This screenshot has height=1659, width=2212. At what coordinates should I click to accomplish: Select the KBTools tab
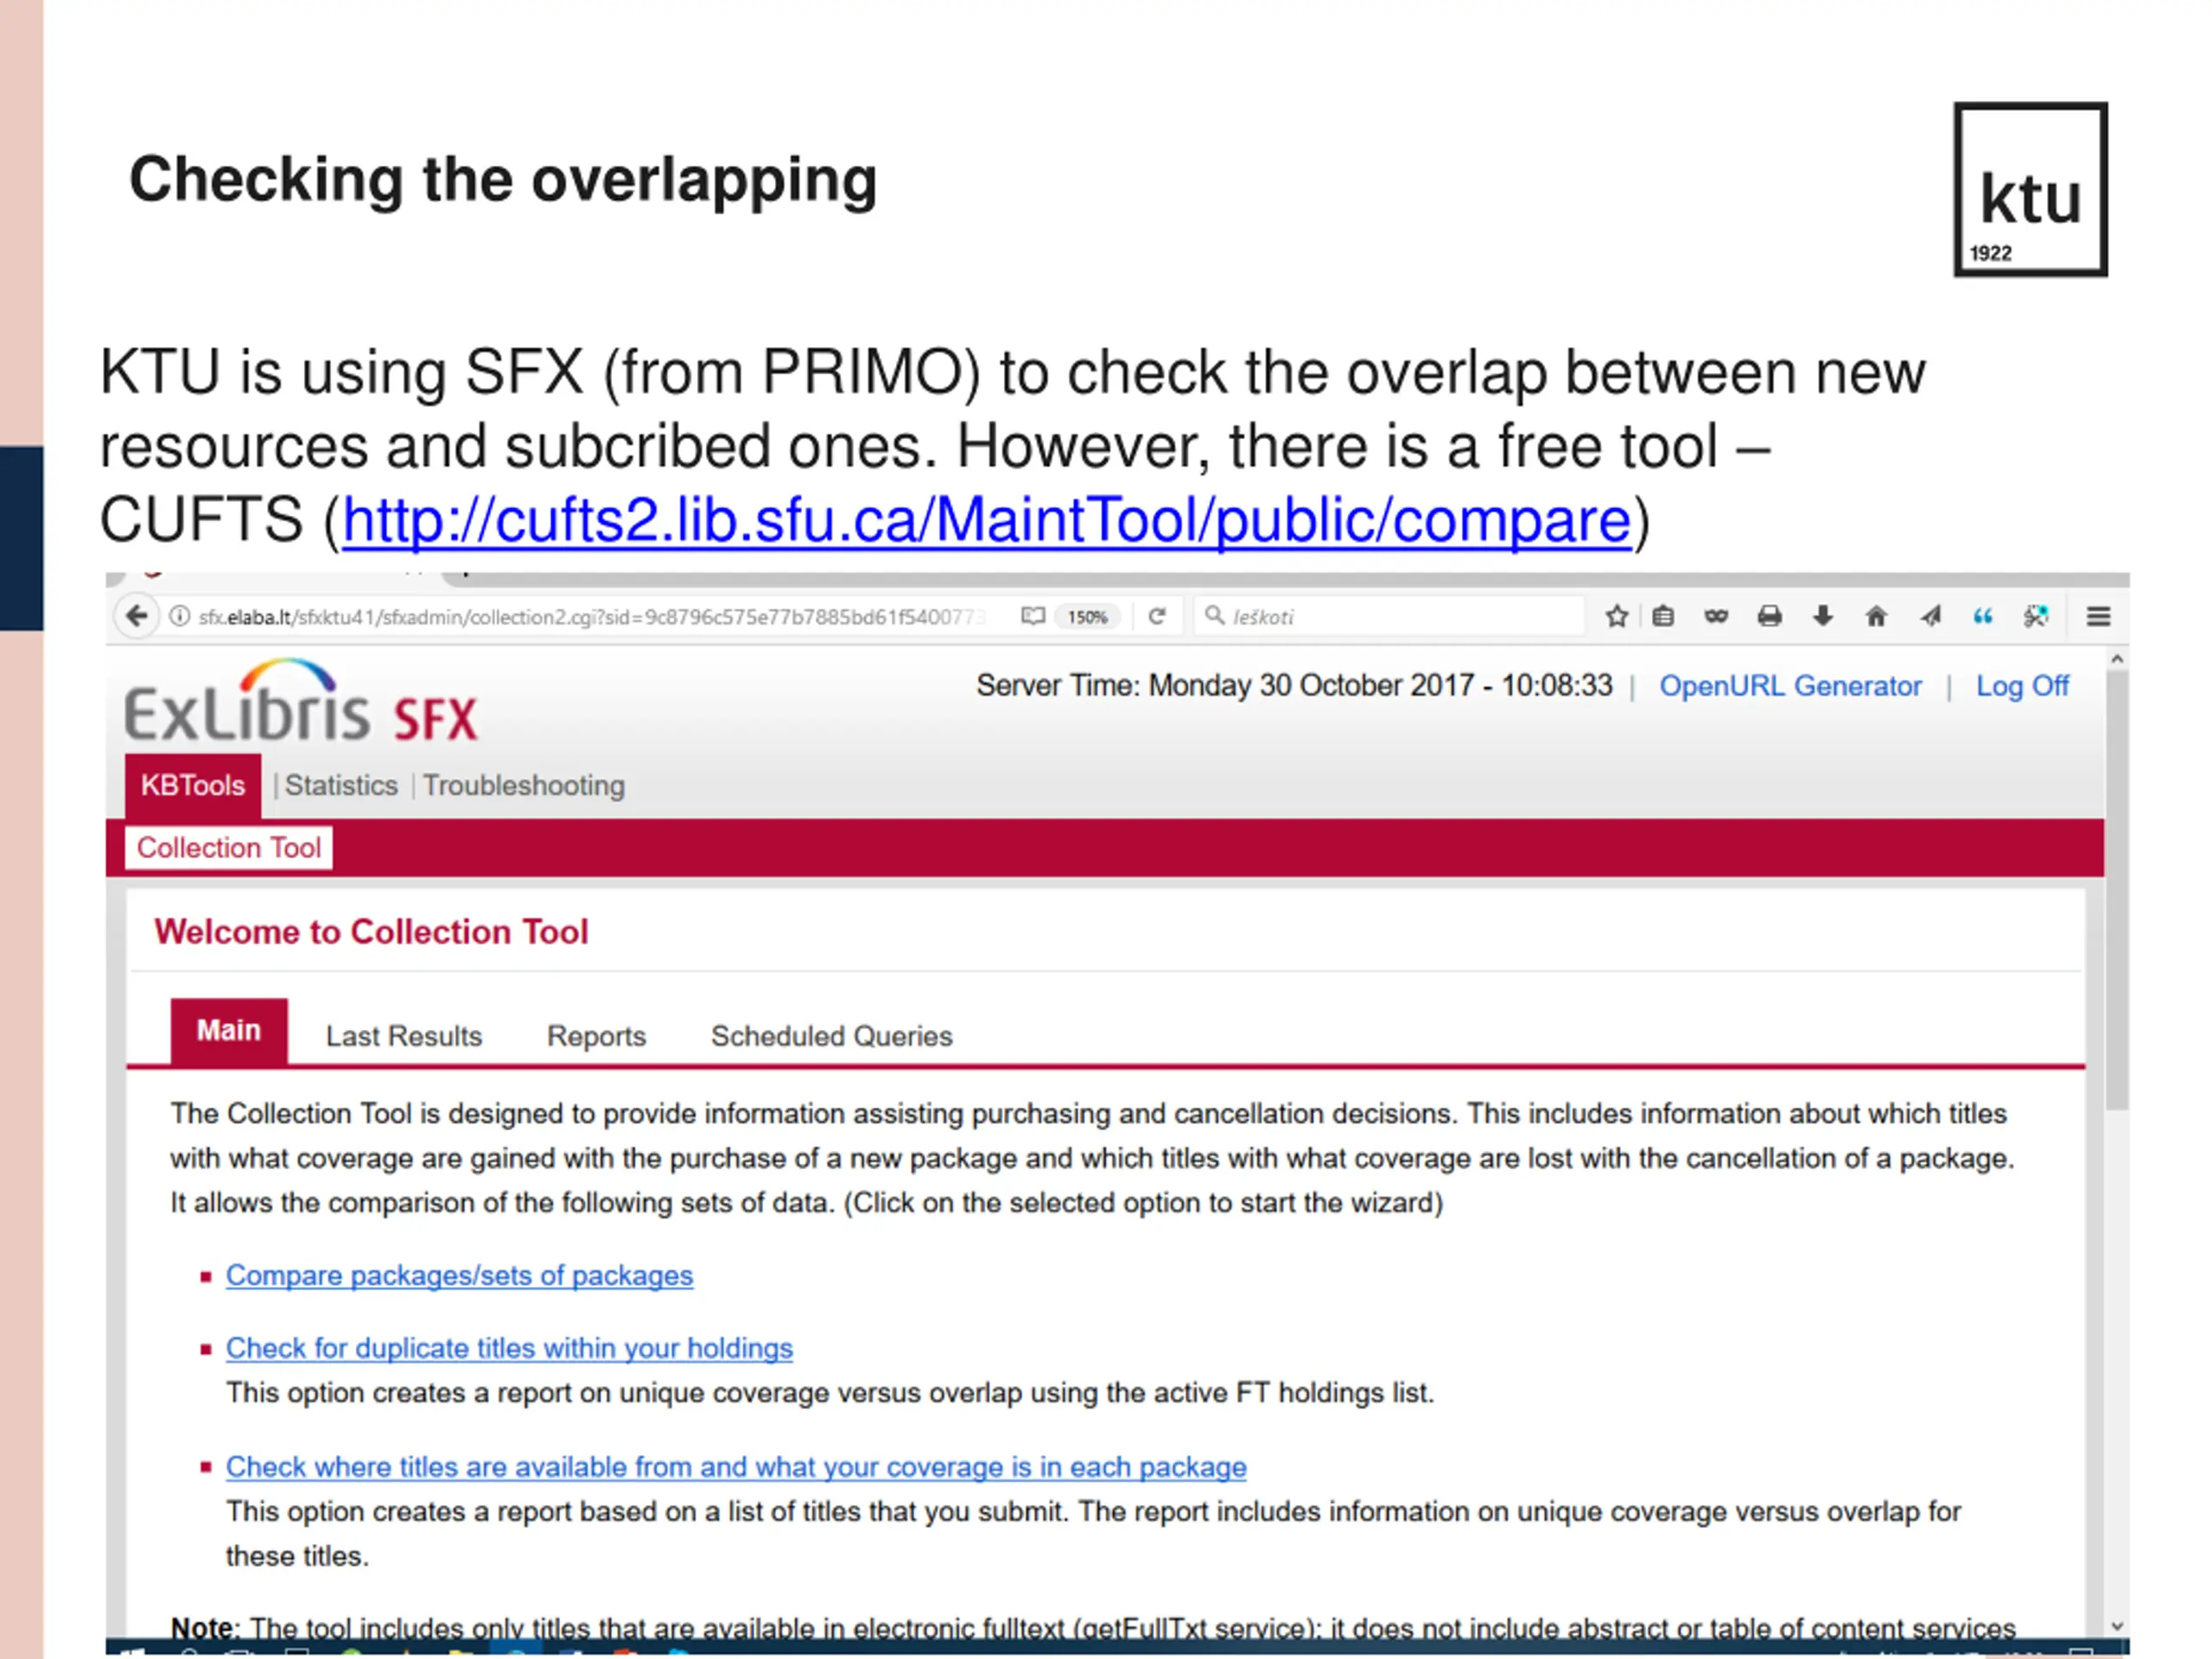tap(193, 785)
